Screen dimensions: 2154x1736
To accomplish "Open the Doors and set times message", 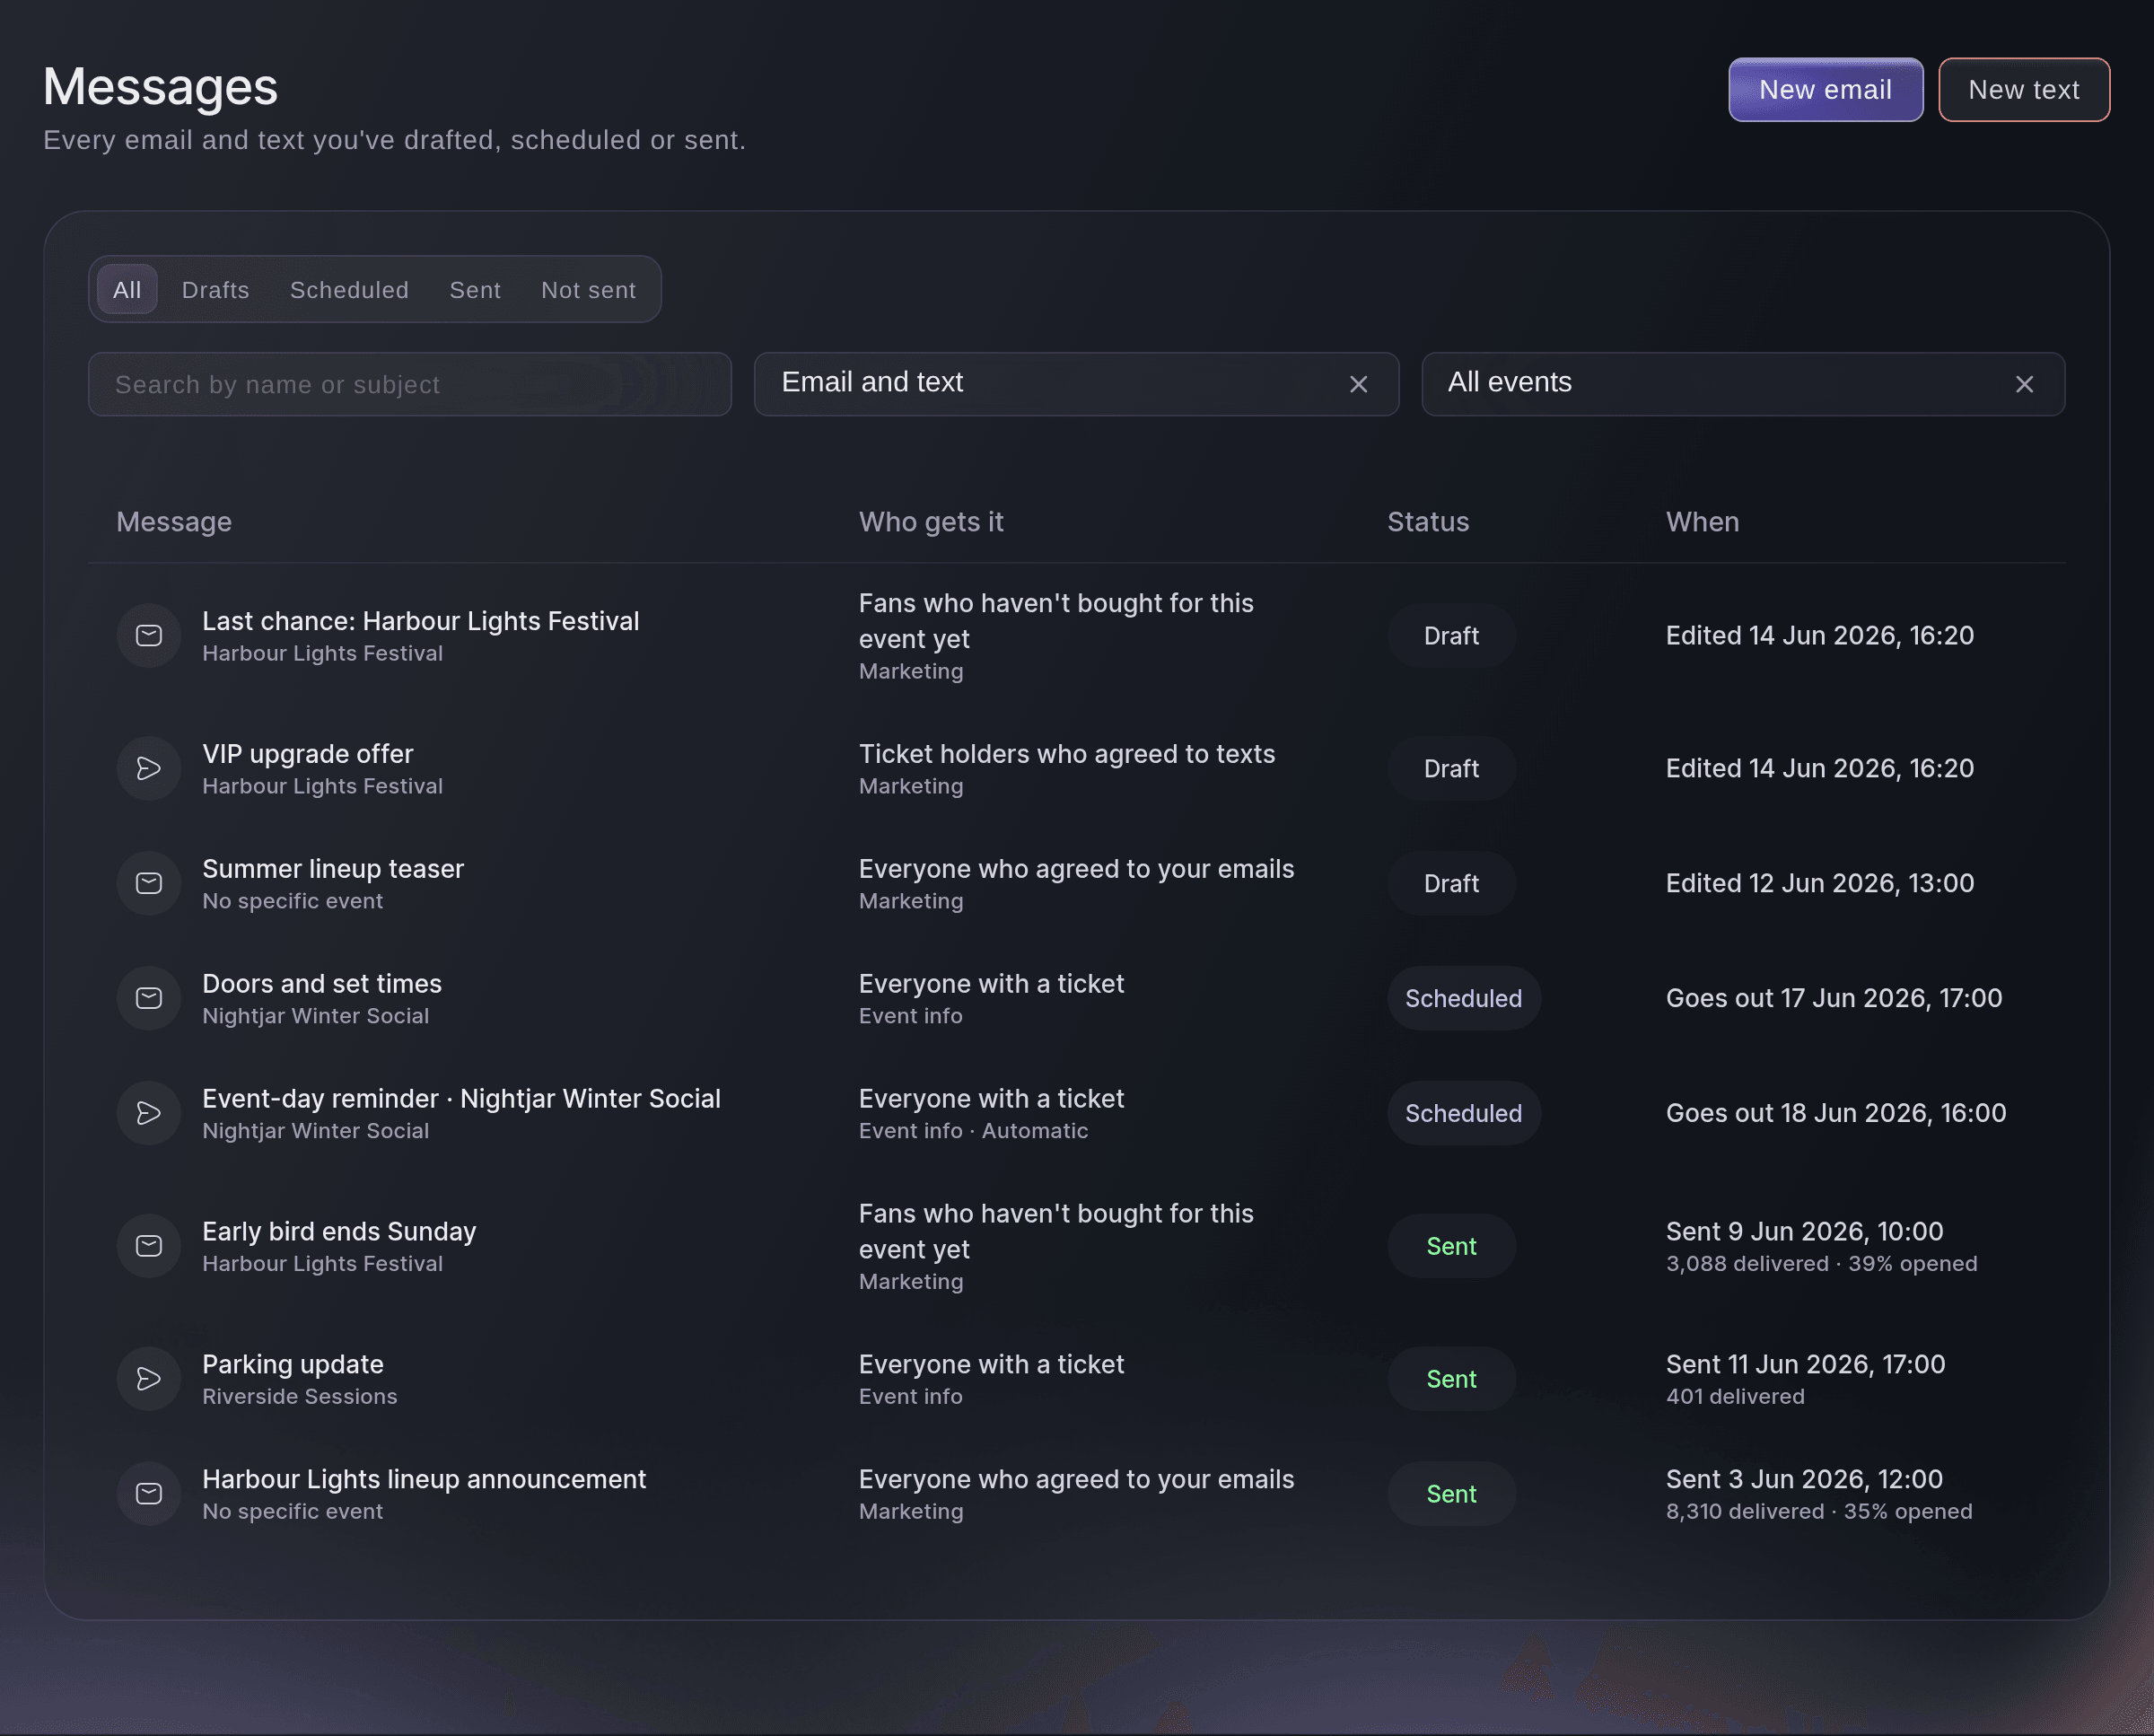I will coord(322,984).
